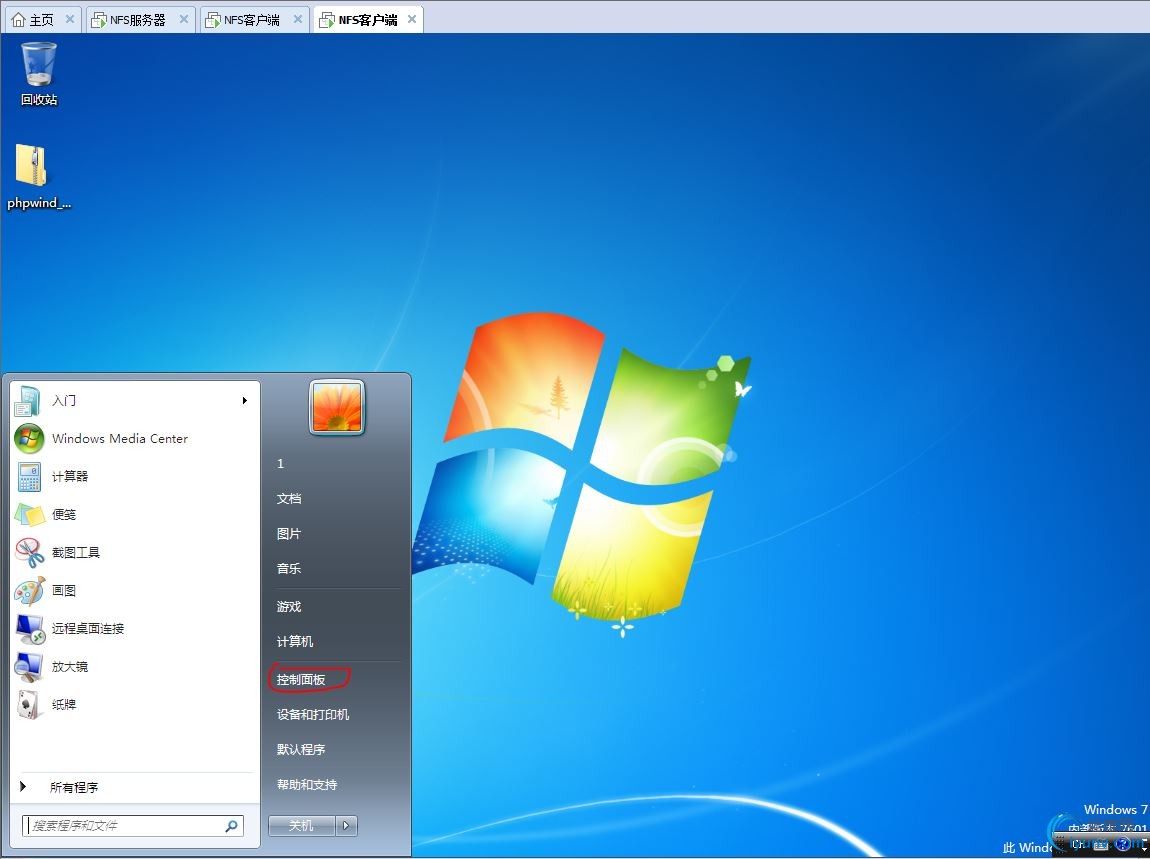
Task: Launch Magnifier (放大镜)
Action: 70,666
